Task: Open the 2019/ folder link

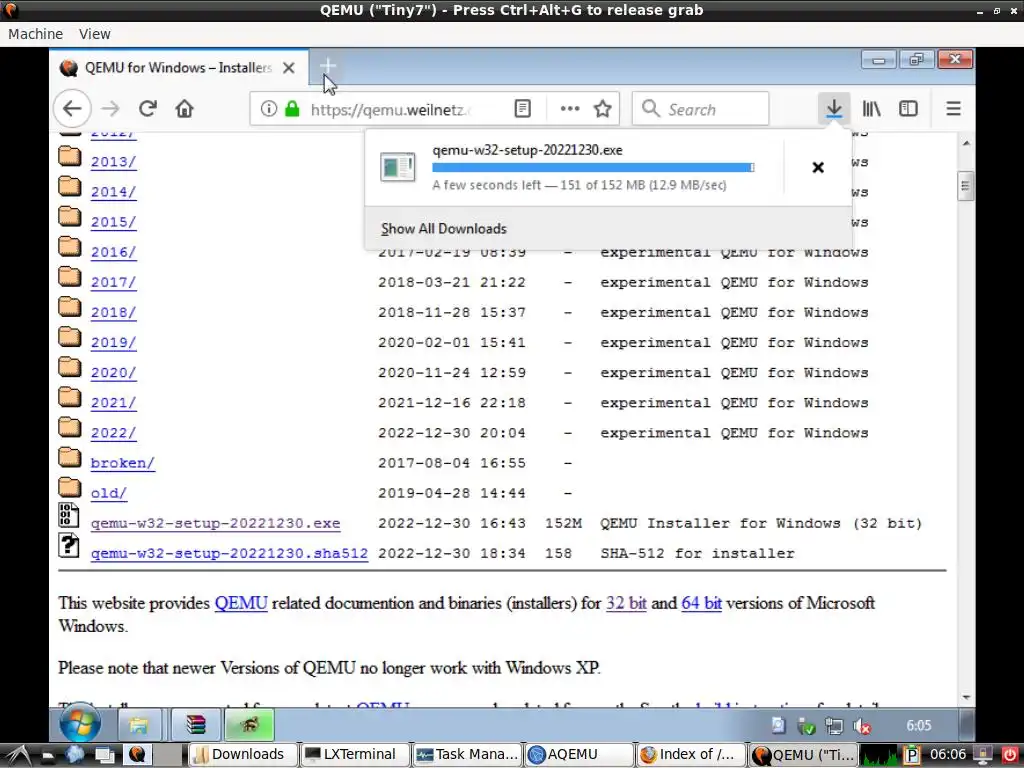Action: tap(113, 342)
